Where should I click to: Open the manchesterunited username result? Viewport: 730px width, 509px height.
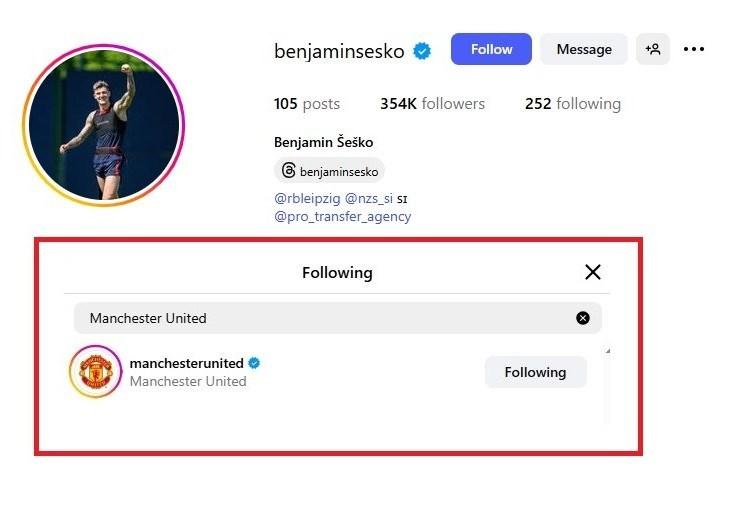tap(187, 363)
